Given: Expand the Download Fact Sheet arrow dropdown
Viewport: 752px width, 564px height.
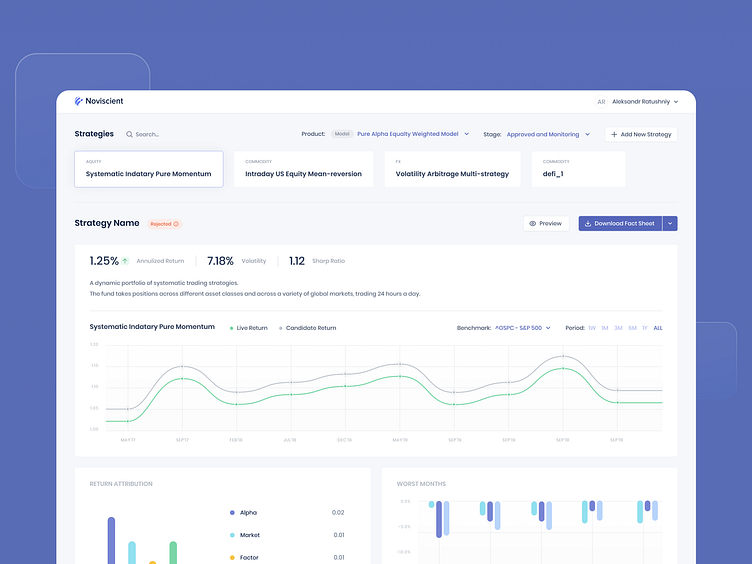Looking at the screenshot, I should click(x=670, y=223).
